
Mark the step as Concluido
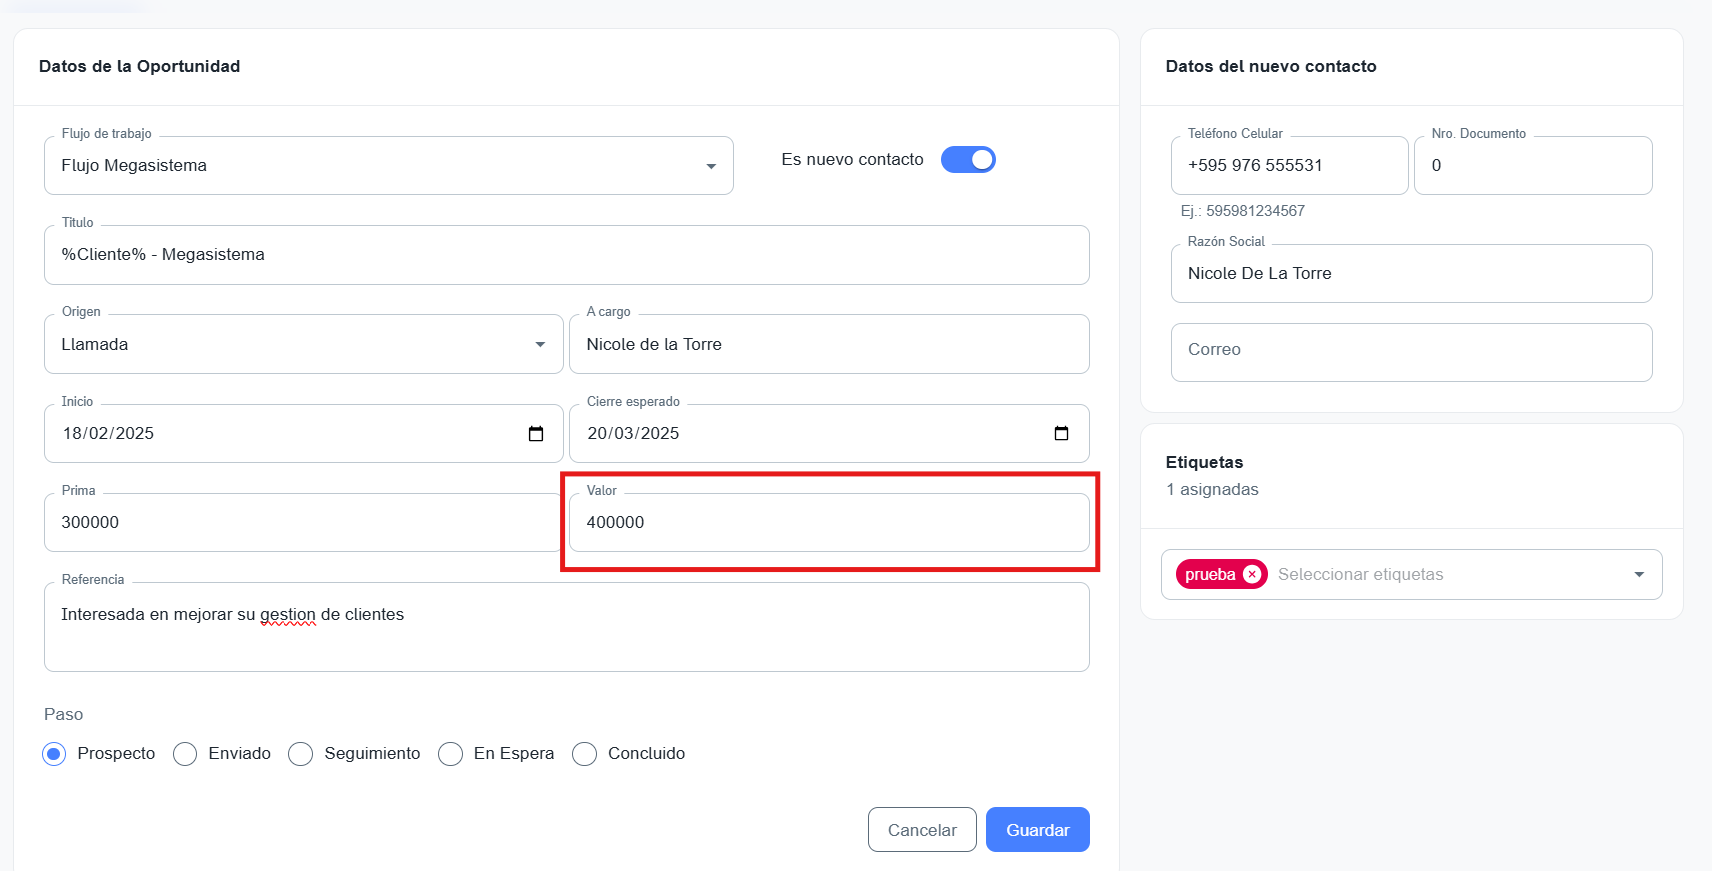coord(585,754)
